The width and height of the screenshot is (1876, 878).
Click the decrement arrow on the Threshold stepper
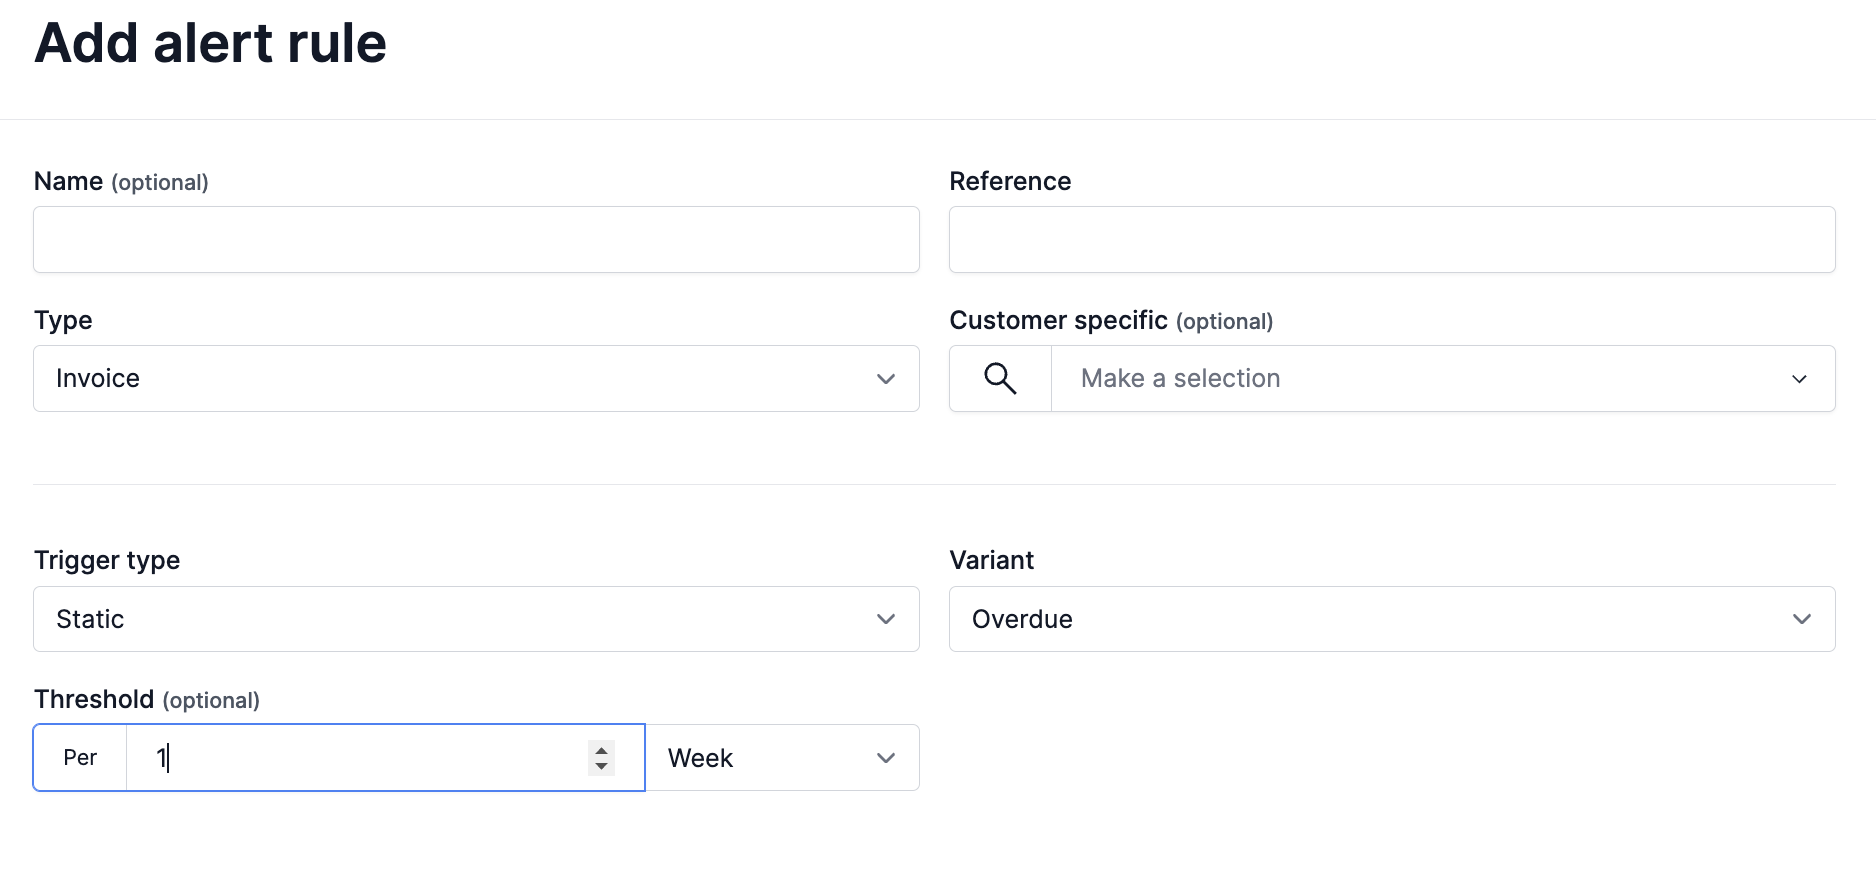(601, 766)
